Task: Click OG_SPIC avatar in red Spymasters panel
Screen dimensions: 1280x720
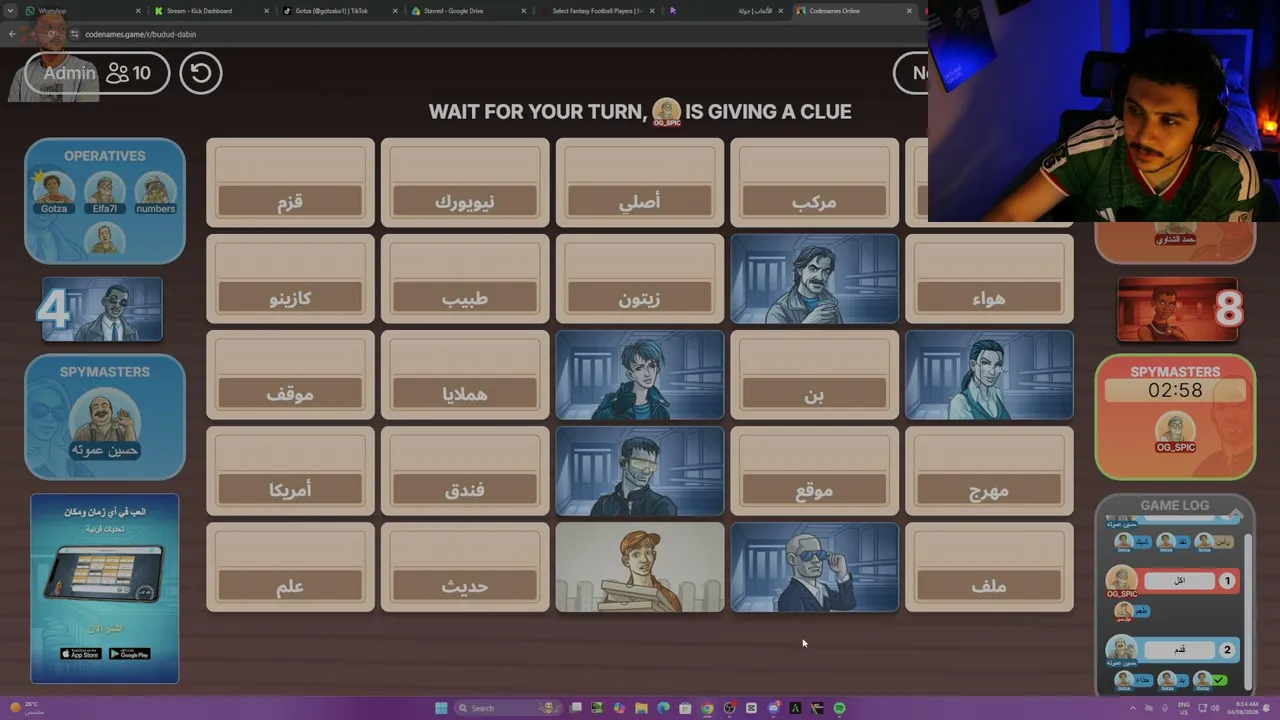Action: (1175, 432)
